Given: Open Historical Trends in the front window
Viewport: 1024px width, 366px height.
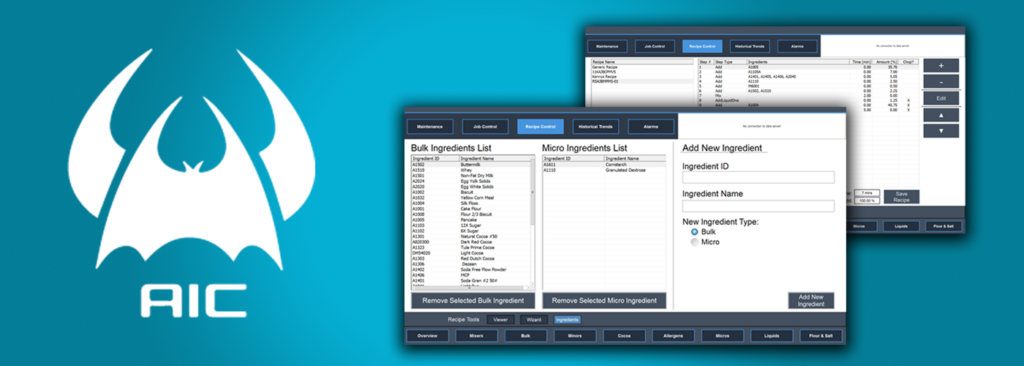Looking at the screenshot, I should [596, 126].
